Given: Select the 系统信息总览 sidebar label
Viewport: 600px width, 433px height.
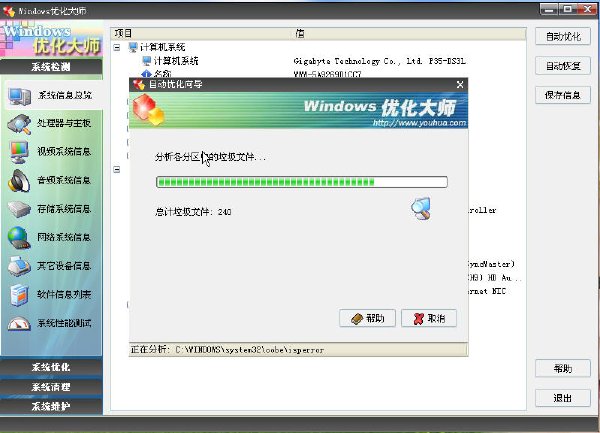Looking at the screenshot, I should tap(64, 95).
